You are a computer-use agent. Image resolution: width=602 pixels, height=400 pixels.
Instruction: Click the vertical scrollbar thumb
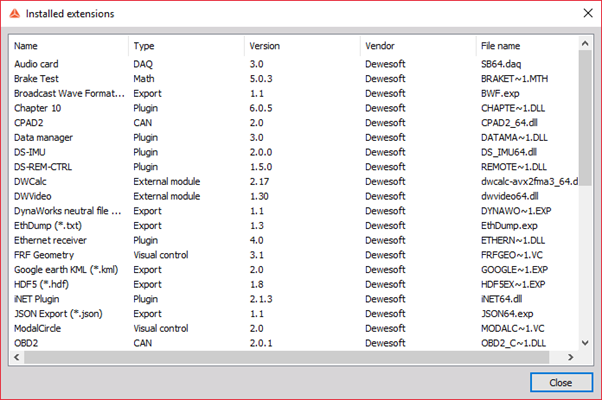click(585, 118)
